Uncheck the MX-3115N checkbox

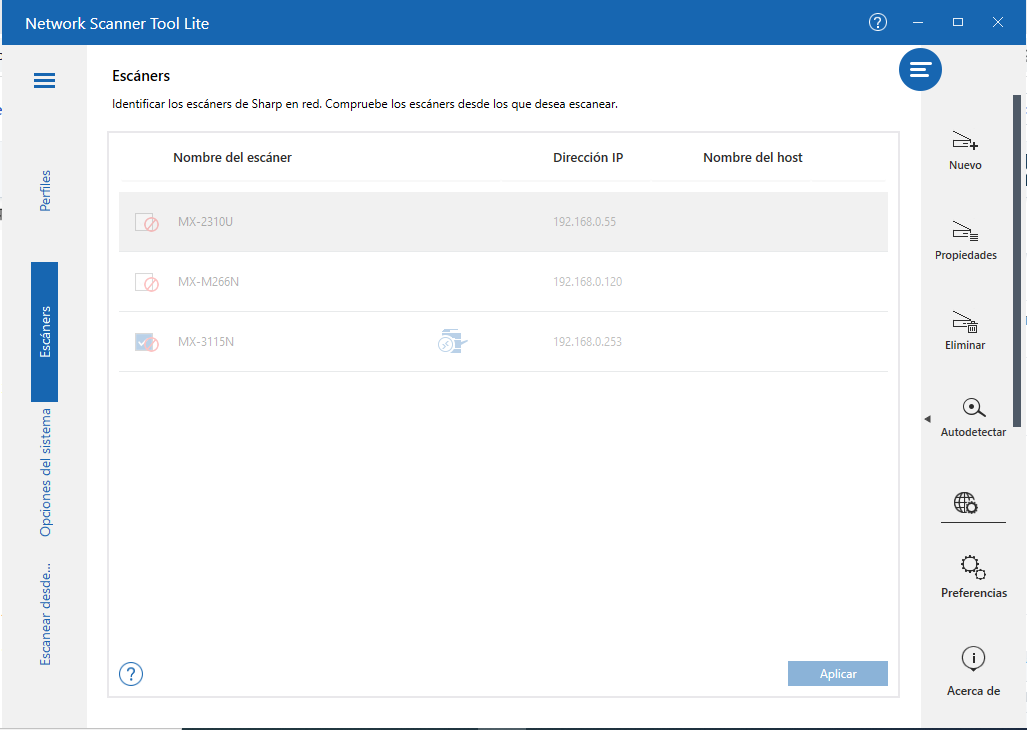tap(144, 342)
